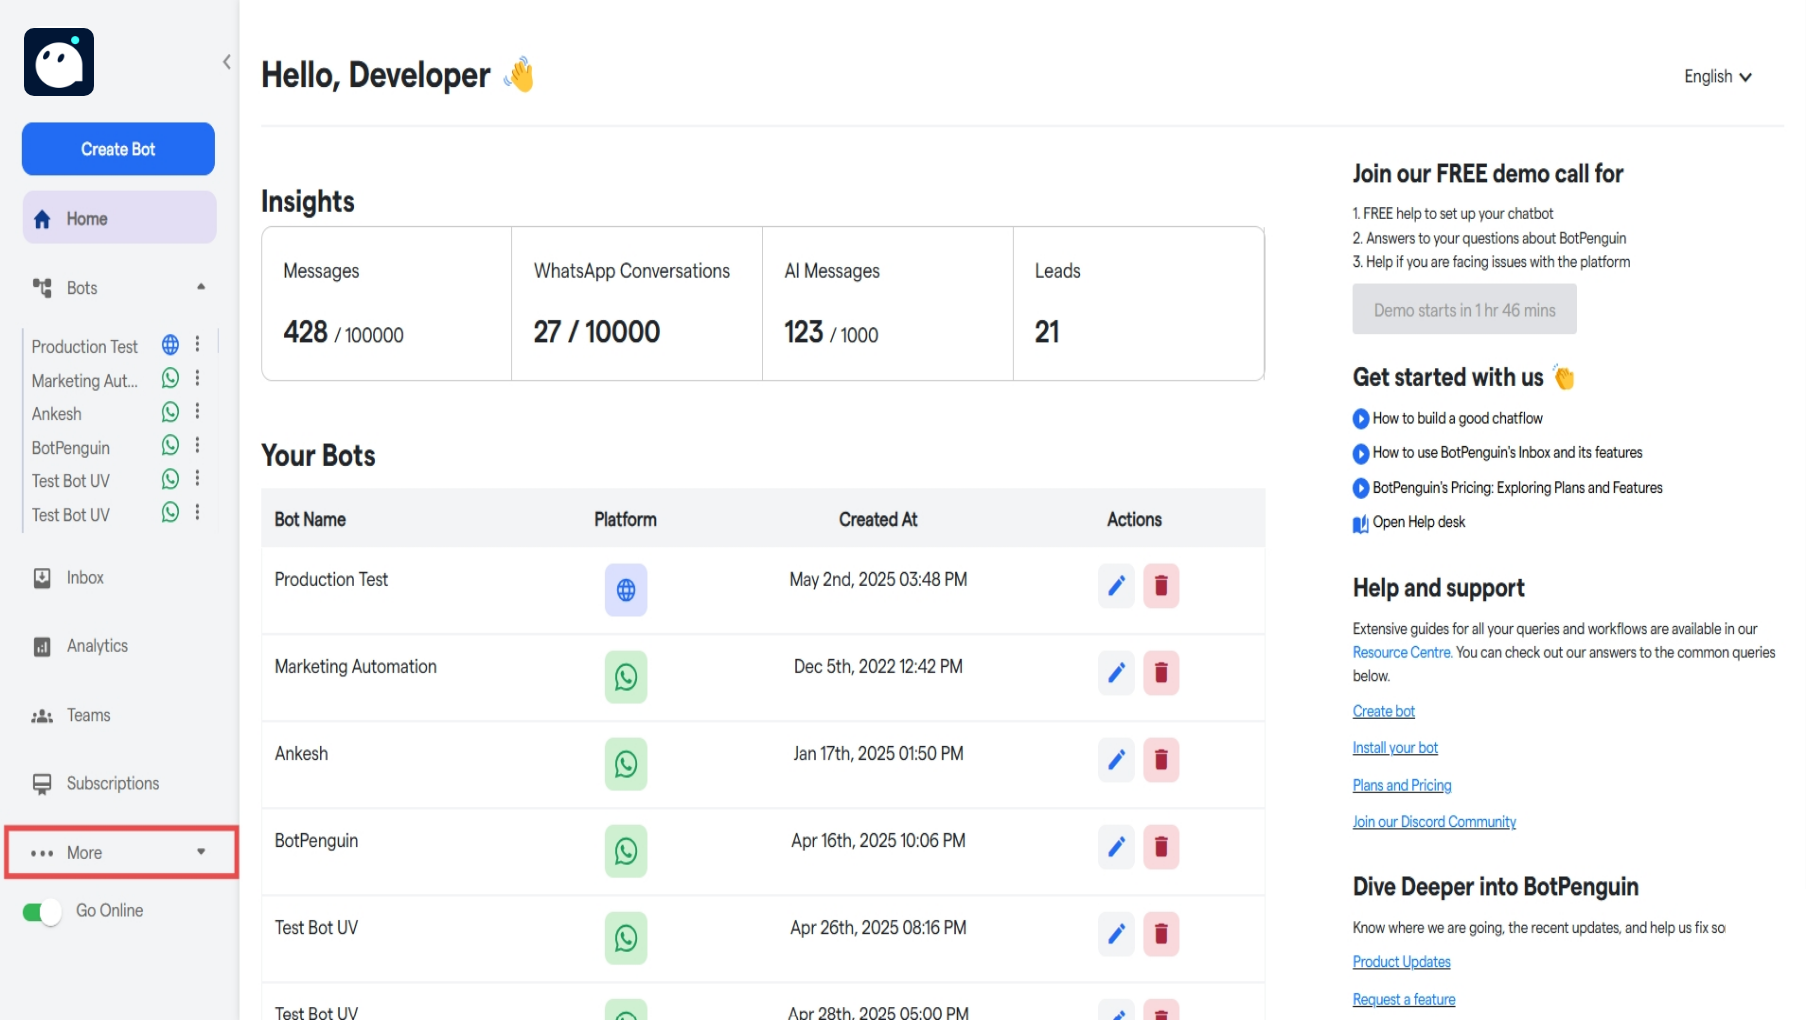Open Join our Discord Community link
The image size is (1806, 1020).
[1434, 822]
